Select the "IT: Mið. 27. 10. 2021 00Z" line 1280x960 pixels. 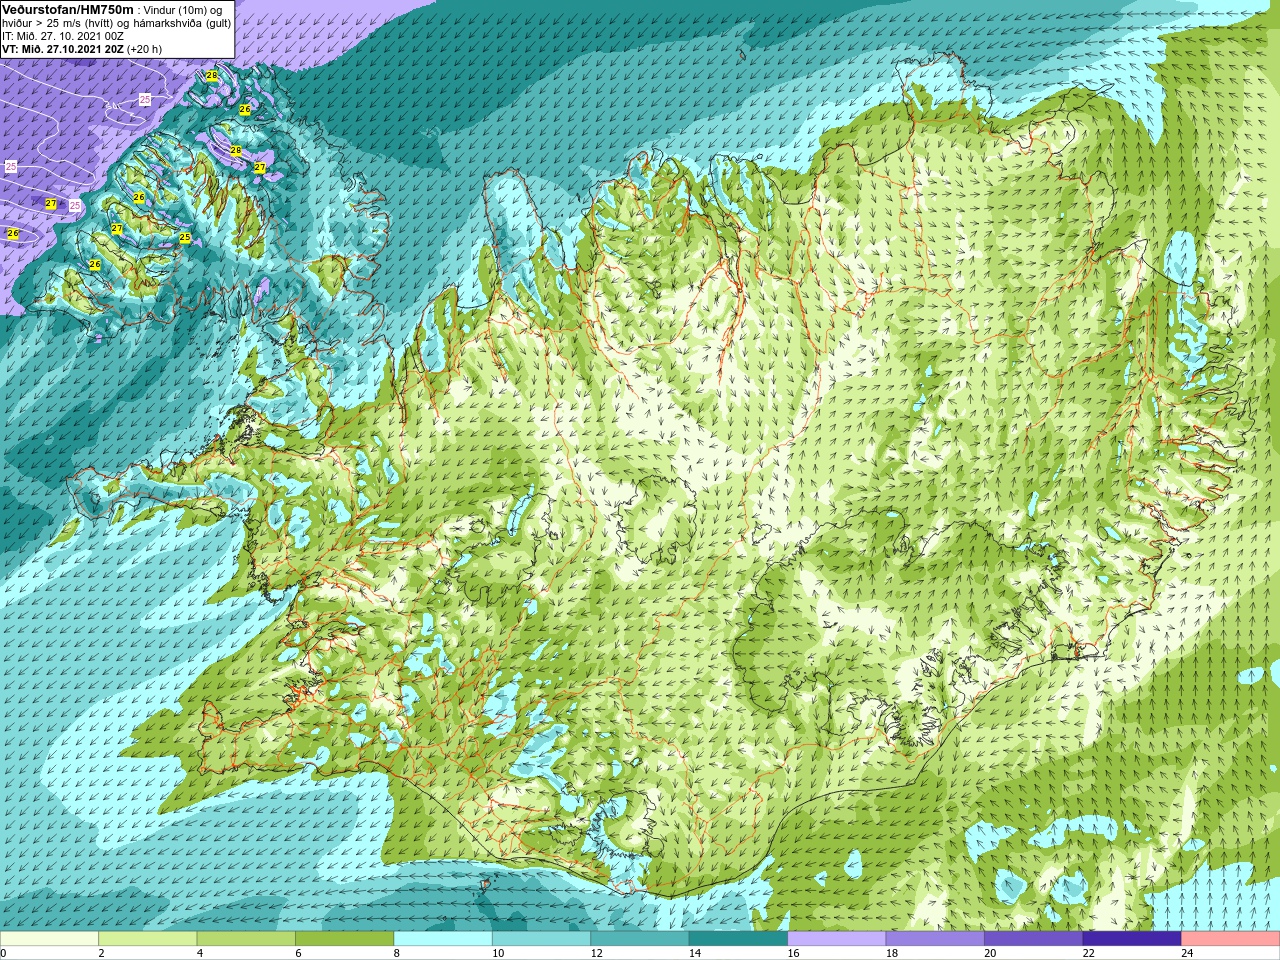63,35
